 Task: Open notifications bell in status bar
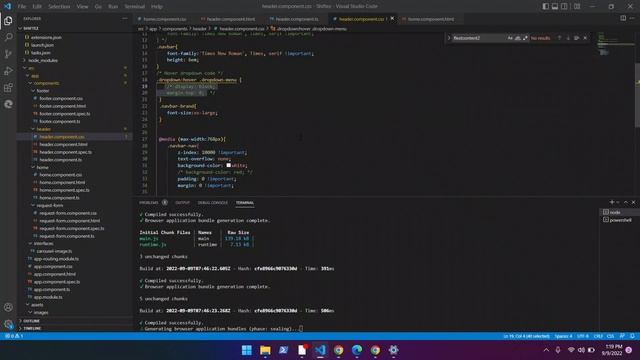(632, 336)
